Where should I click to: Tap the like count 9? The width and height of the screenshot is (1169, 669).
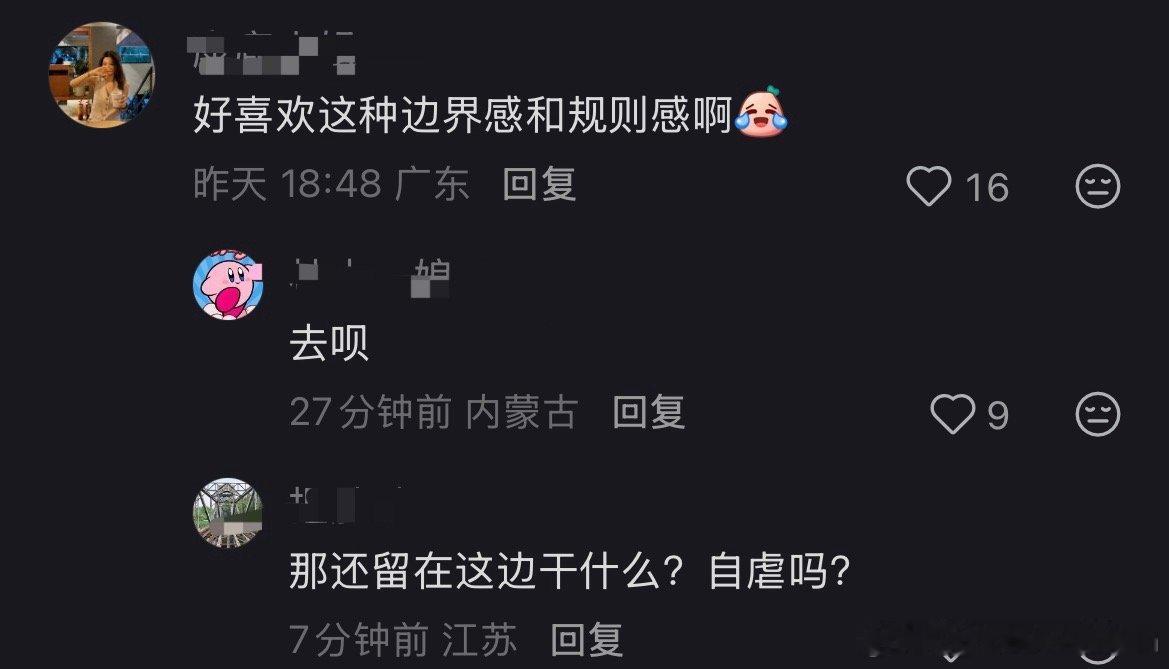998,415
